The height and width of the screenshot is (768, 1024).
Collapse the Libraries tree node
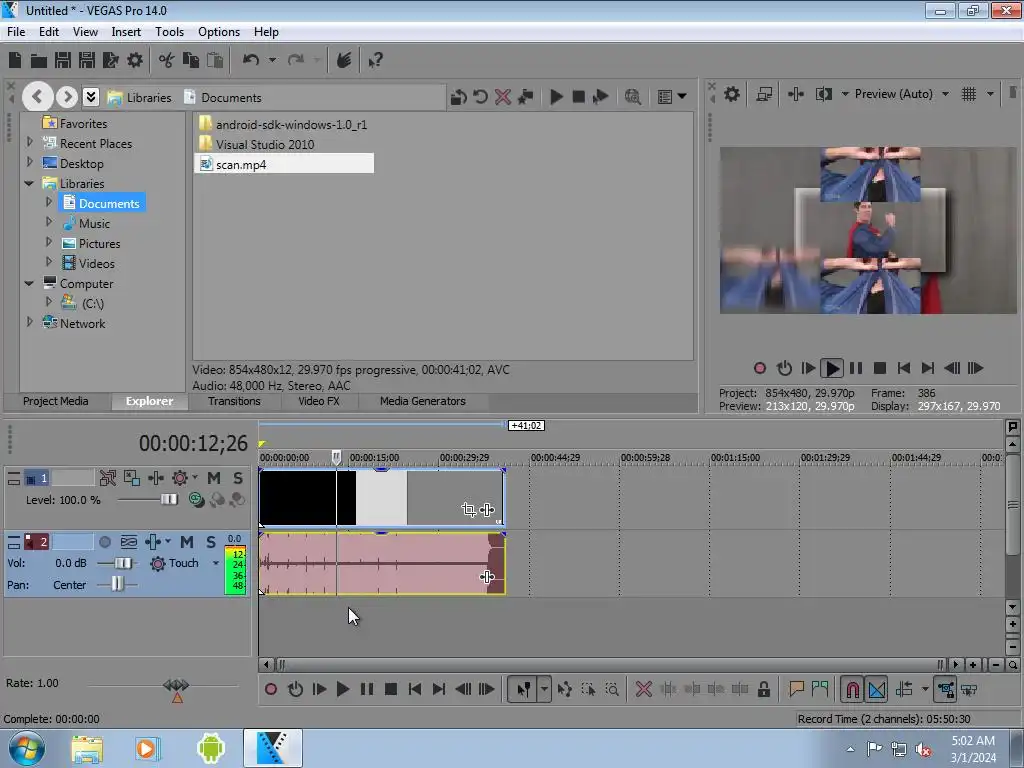(x=29, y=184)
